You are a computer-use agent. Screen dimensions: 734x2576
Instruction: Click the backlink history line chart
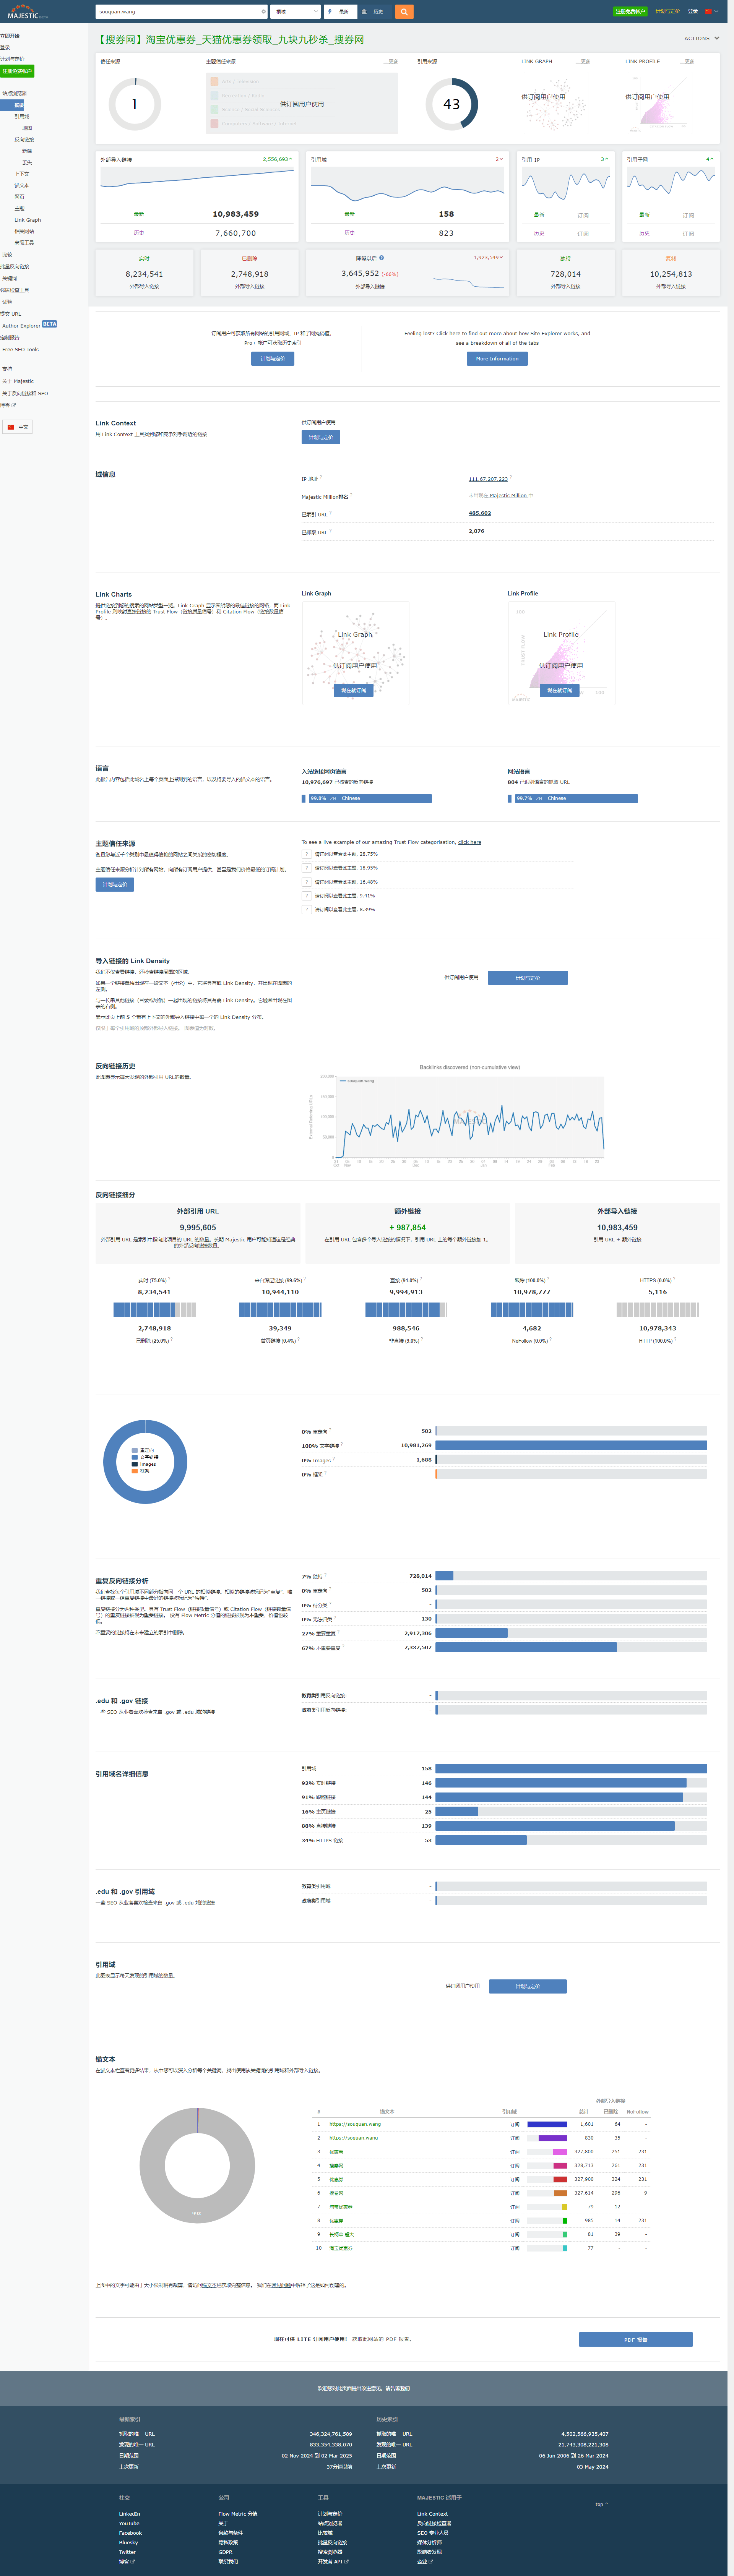[x=470, y=1117]
